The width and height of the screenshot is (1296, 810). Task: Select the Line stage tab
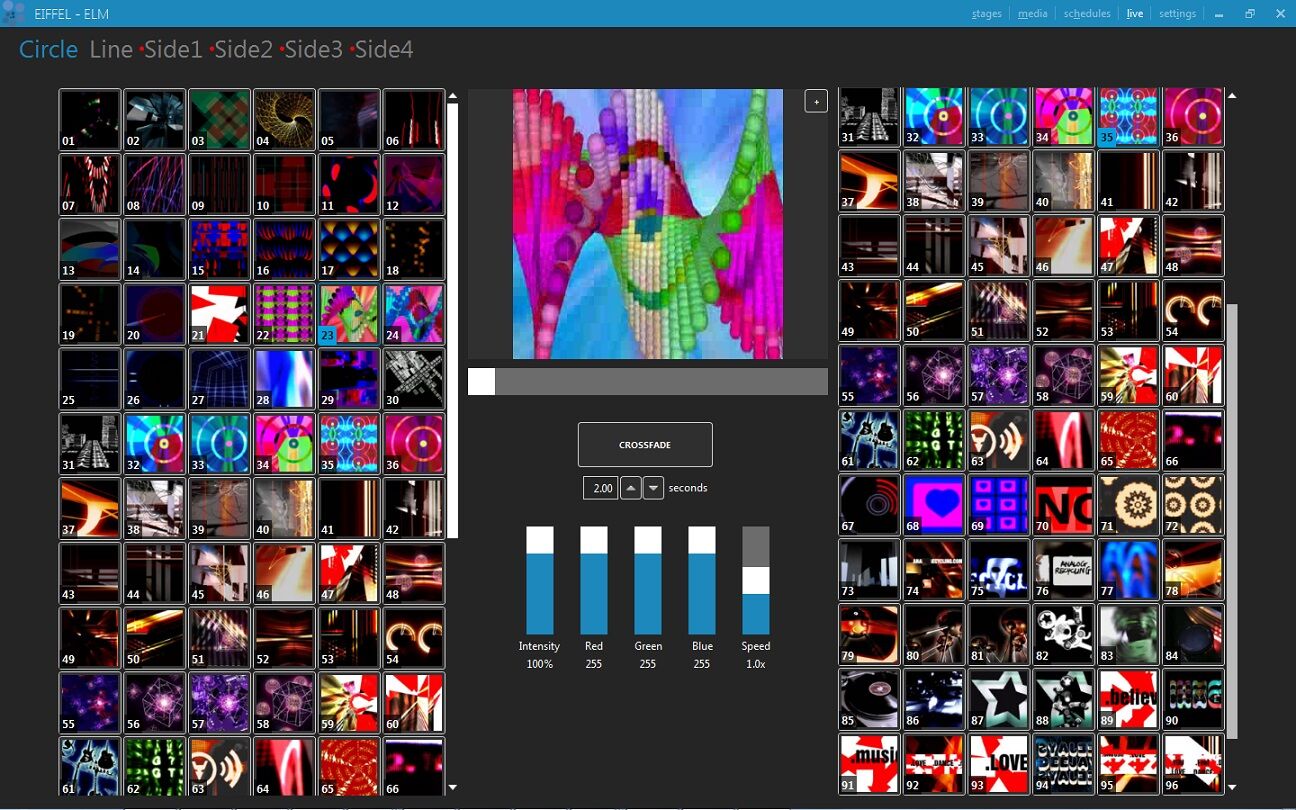click(x=111, y=49)
